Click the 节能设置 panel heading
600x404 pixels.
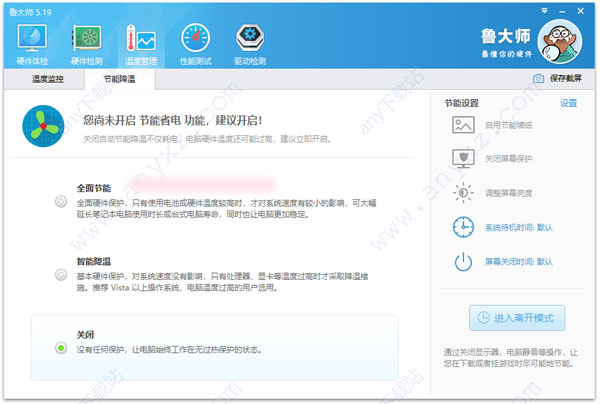[461, 103]
